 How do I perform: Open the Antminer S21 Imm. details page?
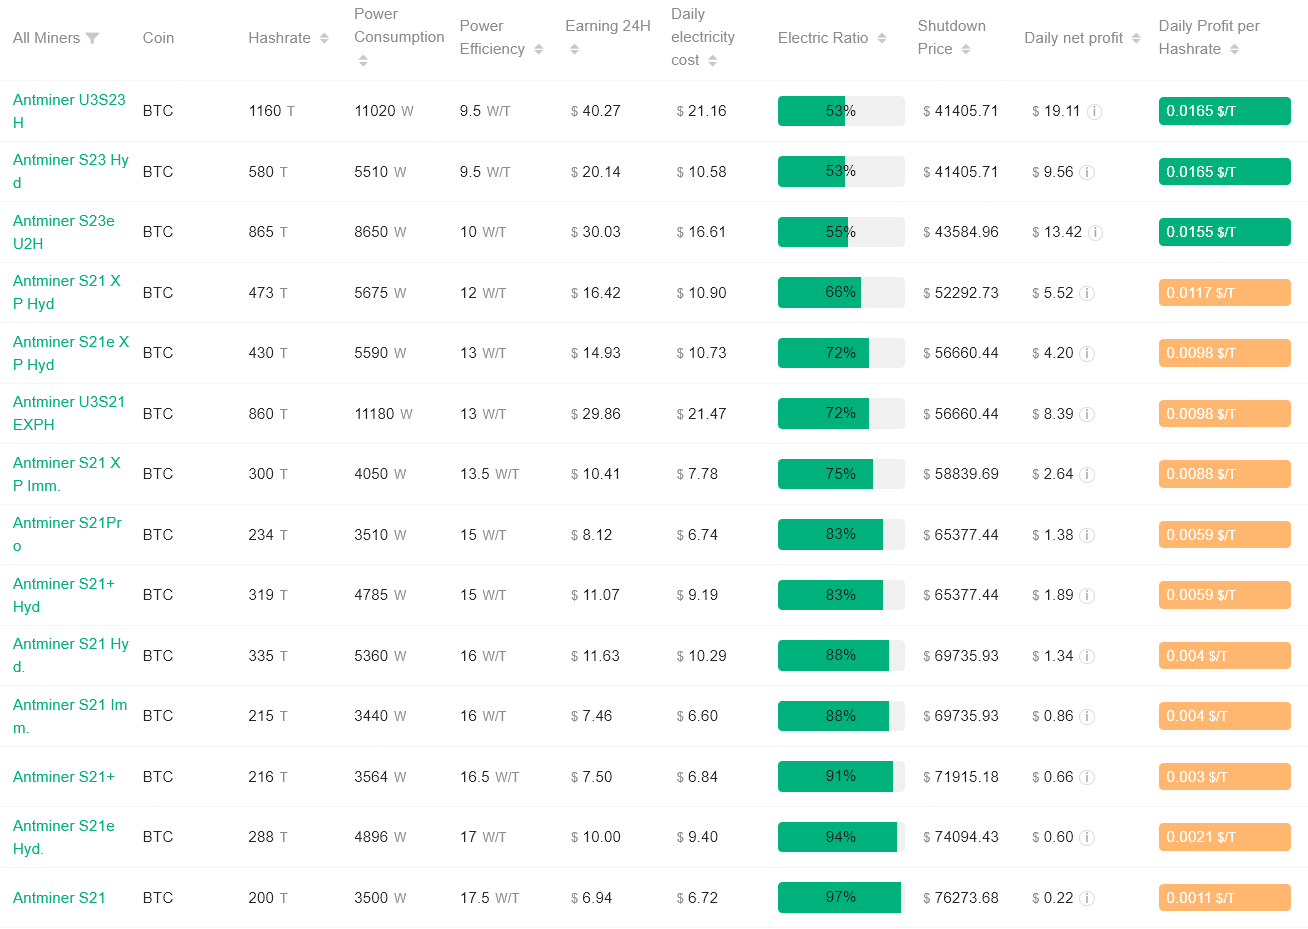pos(70,715)
